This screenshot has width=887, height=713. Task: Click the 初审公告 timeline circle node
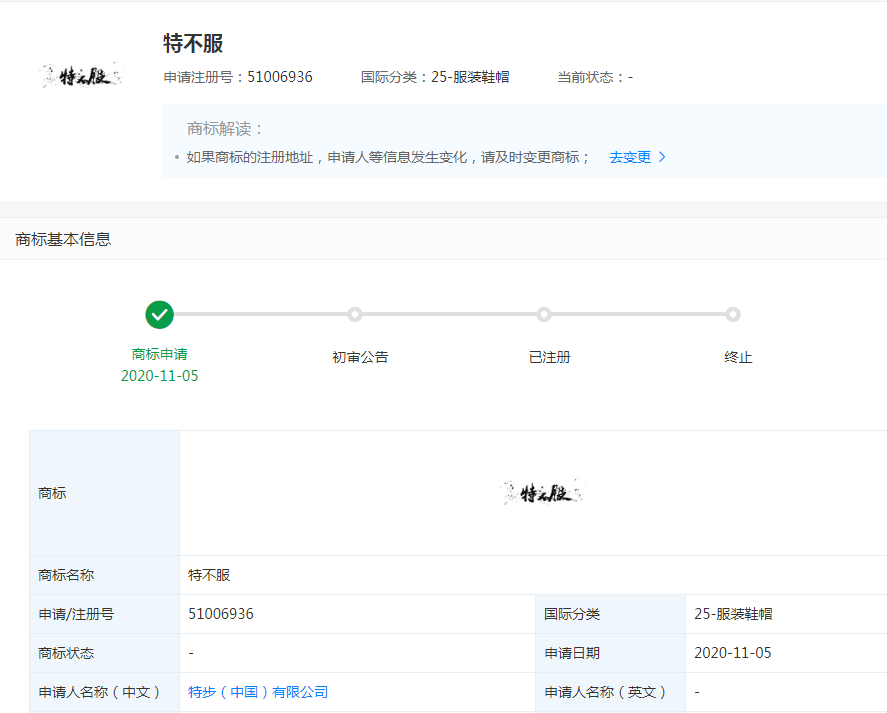[x=355, y=314]
